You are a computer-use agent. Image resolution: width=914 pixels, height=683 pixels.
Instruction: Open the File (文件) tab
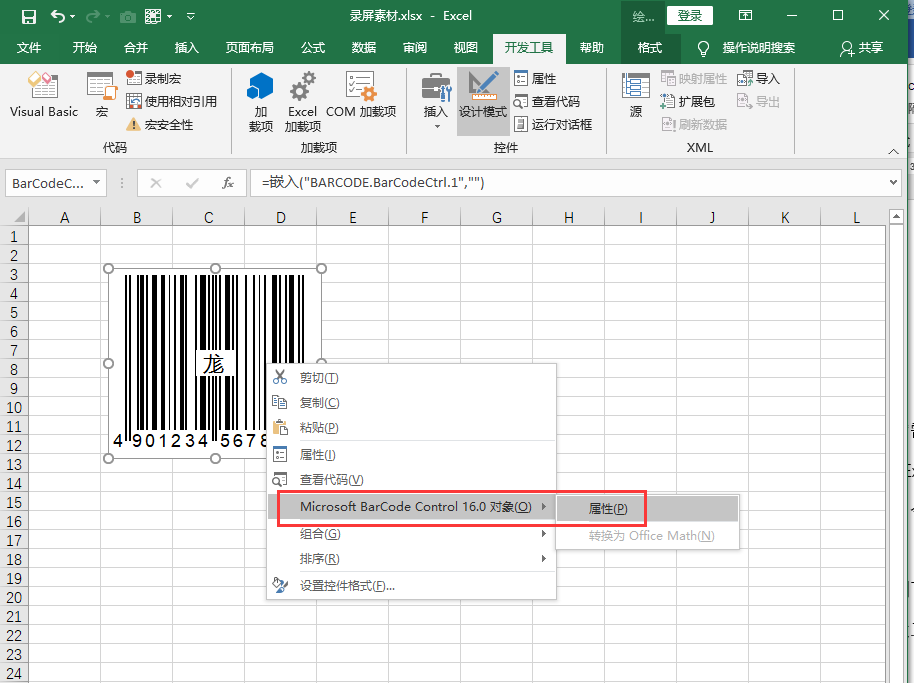(29, 48)
